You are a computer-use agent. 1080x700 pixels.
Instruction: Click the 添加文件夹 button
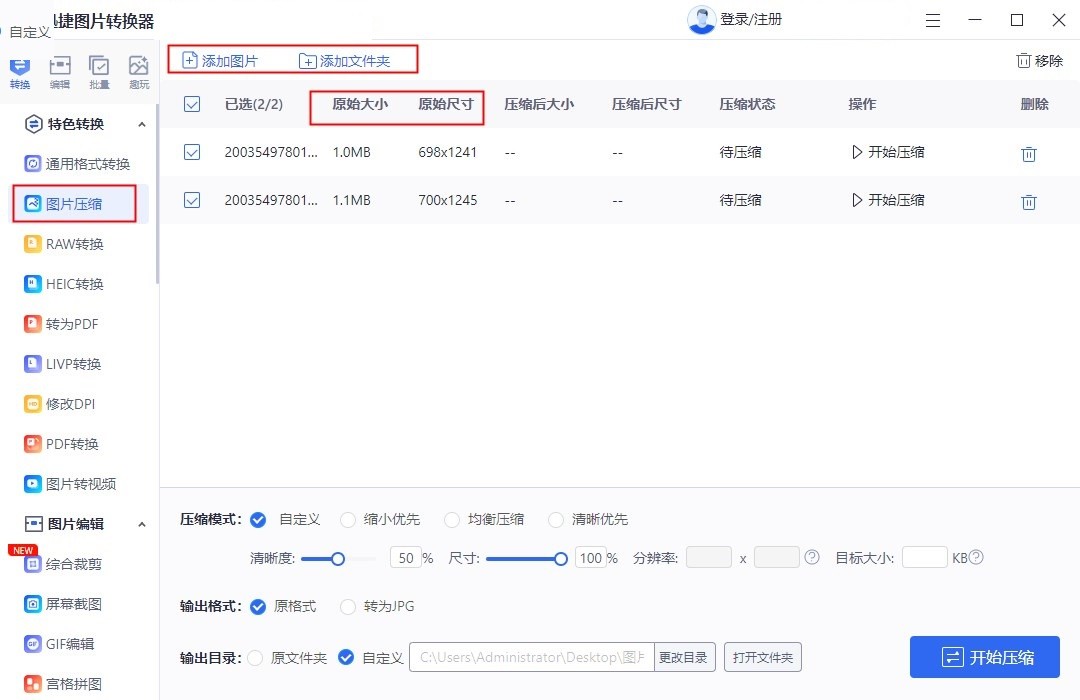pyautogui.click(x=345, y=61)
